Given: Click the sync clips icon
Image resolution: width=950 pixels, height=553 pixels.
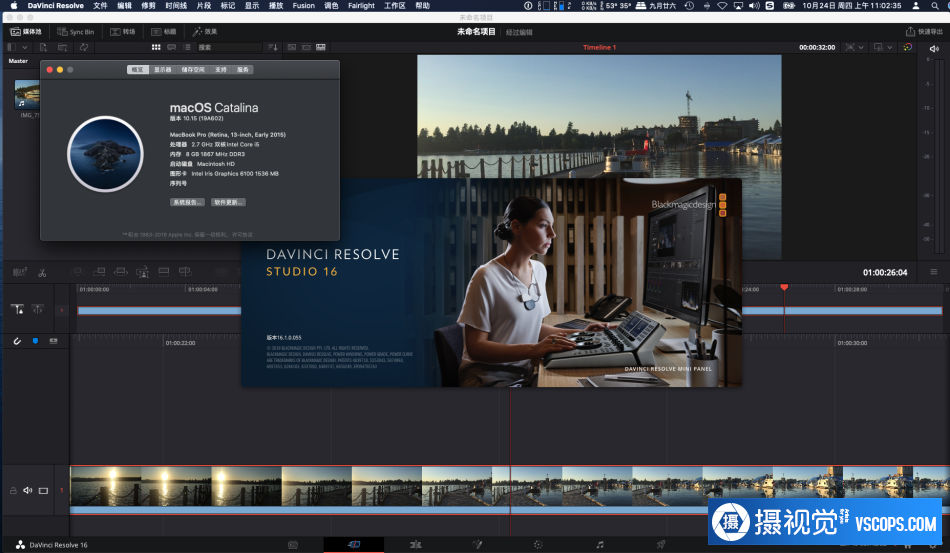Looking at the screenshot, I should (84, 47).
